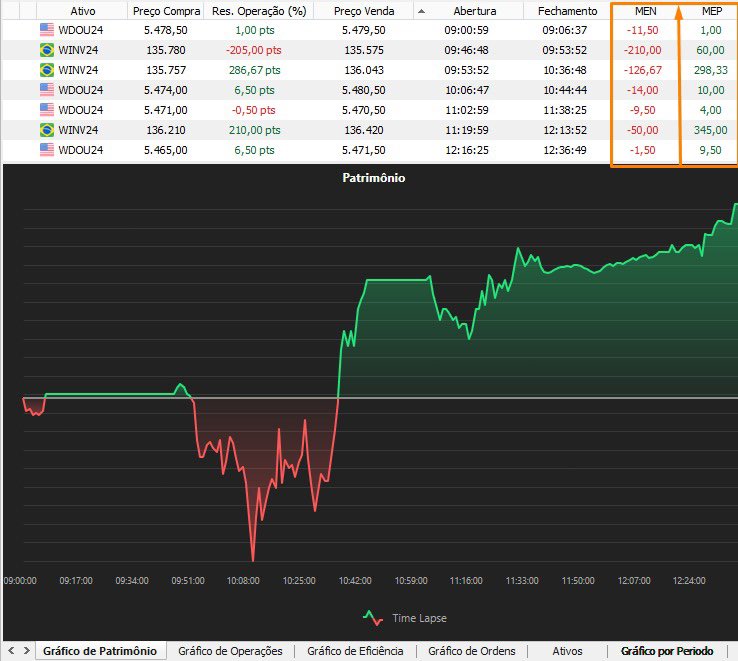This screenshot has height=661, width=738.
Task: Click the MEP column header
Action: pos(712,11)
